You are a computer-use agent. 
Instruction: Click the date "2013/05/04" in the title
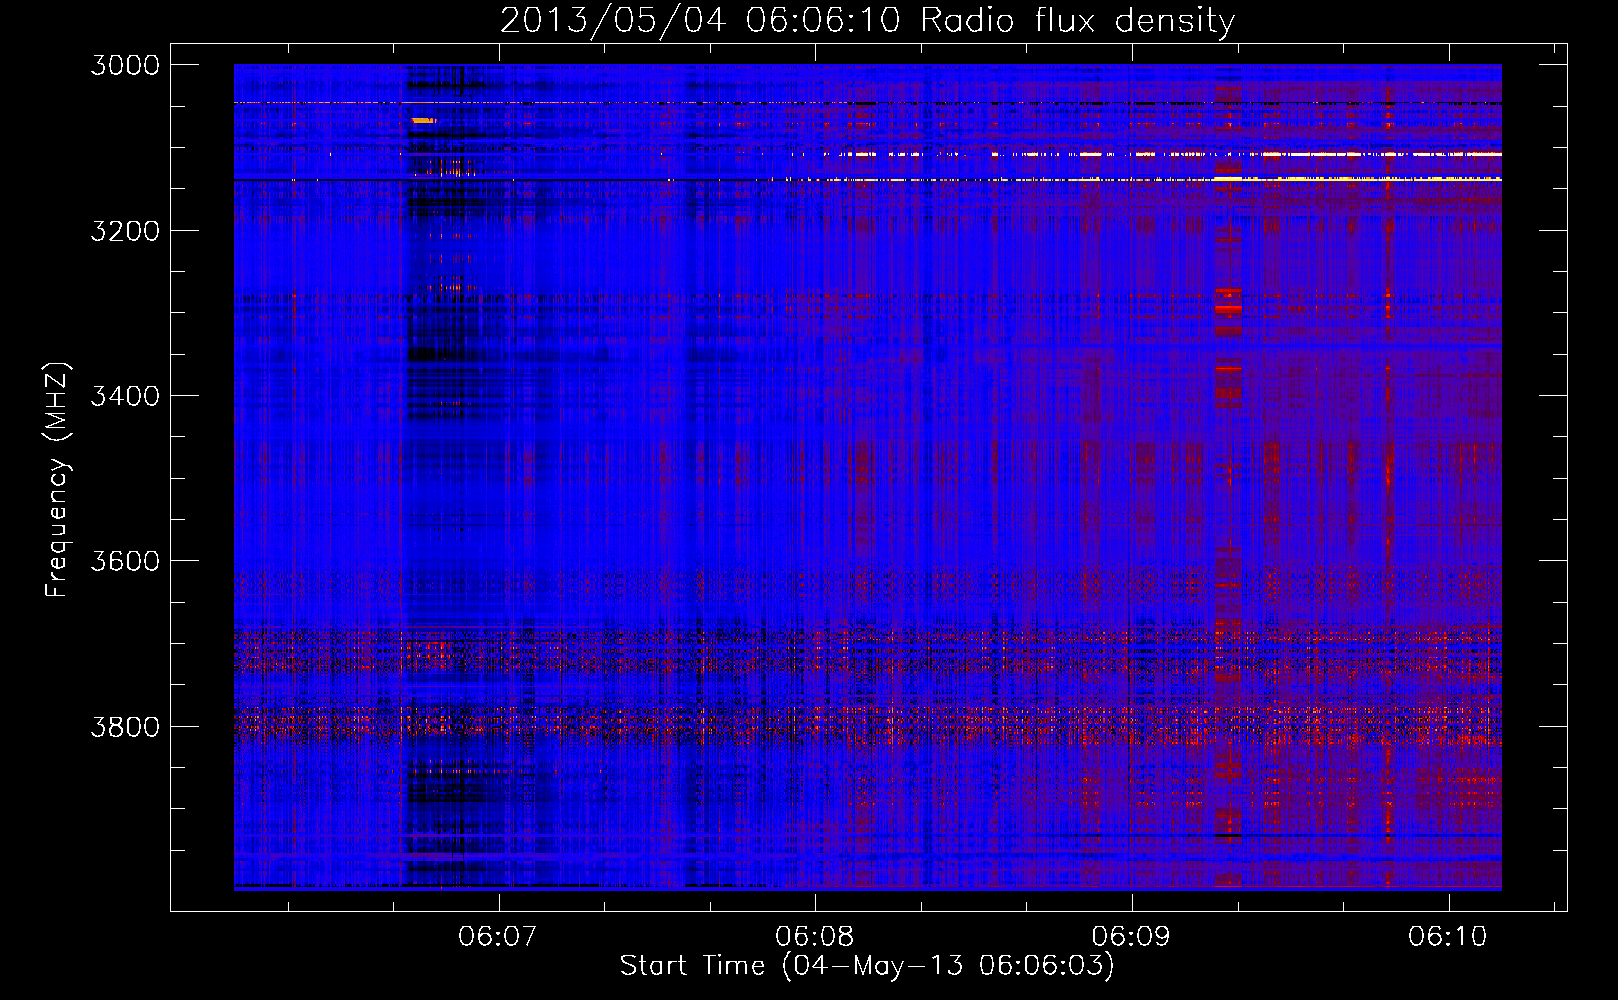click(612, 21)
